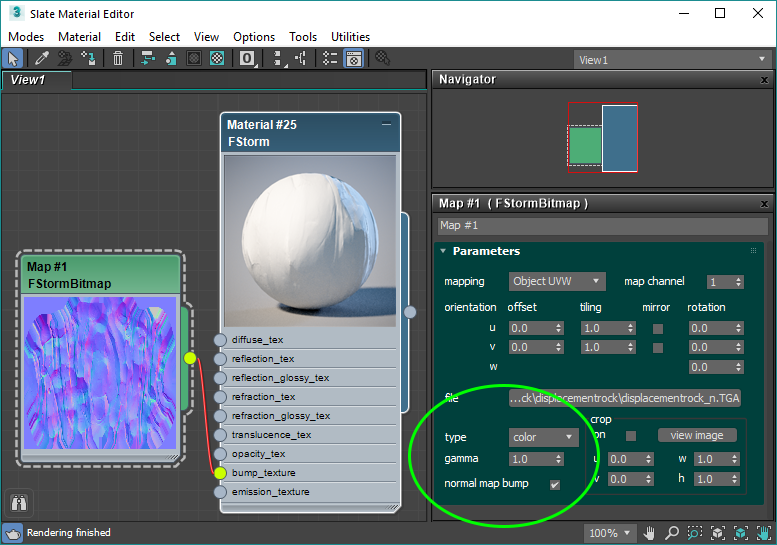Open the Select menu
777x545 pixels.
tap(165, 37)
